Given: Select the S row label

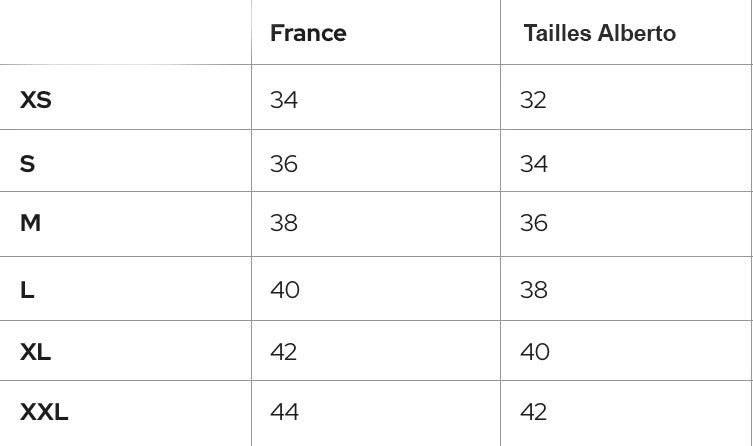Looking at the screenshot, I should (27, 163).
